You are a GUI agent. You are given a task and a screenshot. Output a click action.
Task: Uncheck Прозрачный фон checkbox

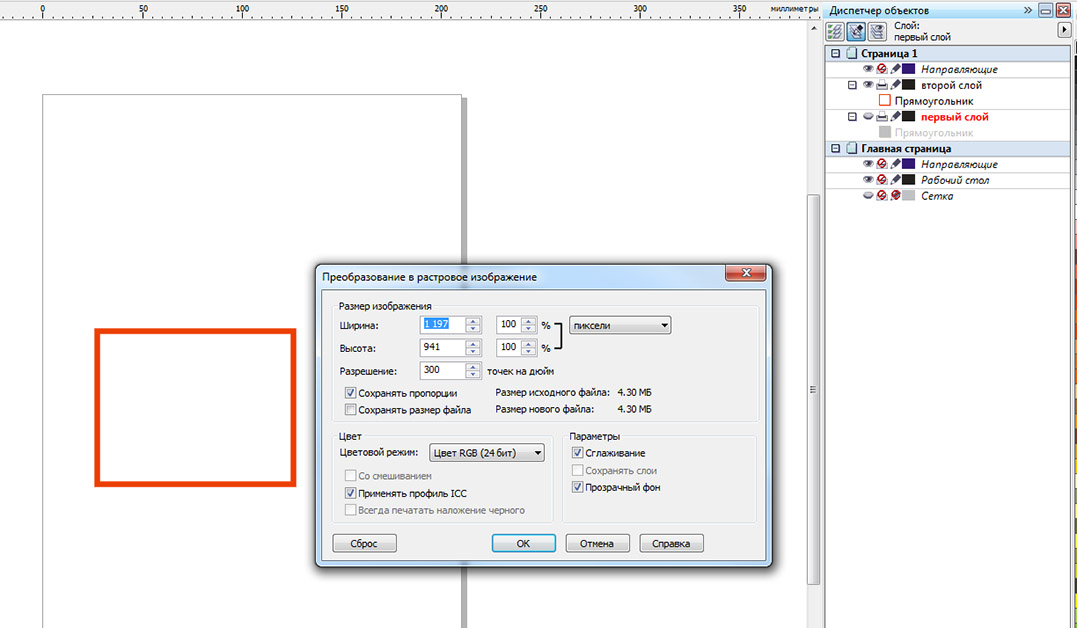click(578, 487)
